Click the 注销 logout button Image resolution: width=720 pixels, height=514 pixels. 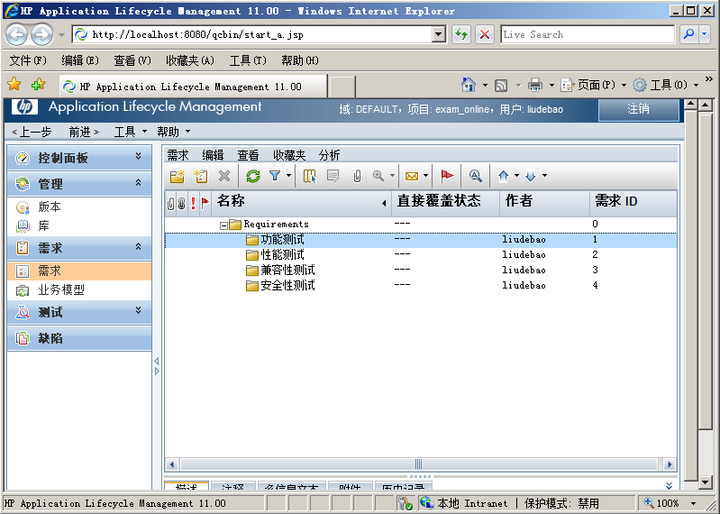639,109
